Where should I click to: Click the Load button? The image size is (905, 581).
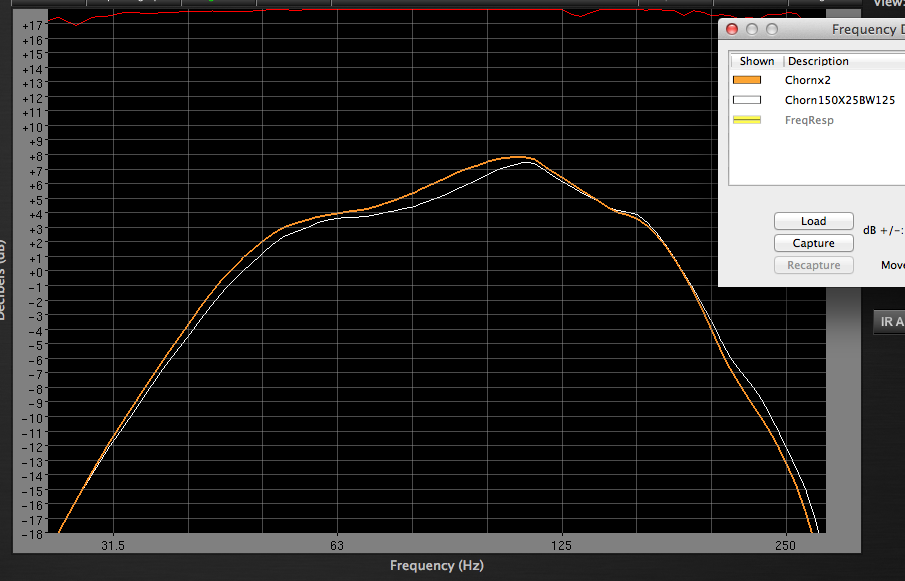point(813,221)
